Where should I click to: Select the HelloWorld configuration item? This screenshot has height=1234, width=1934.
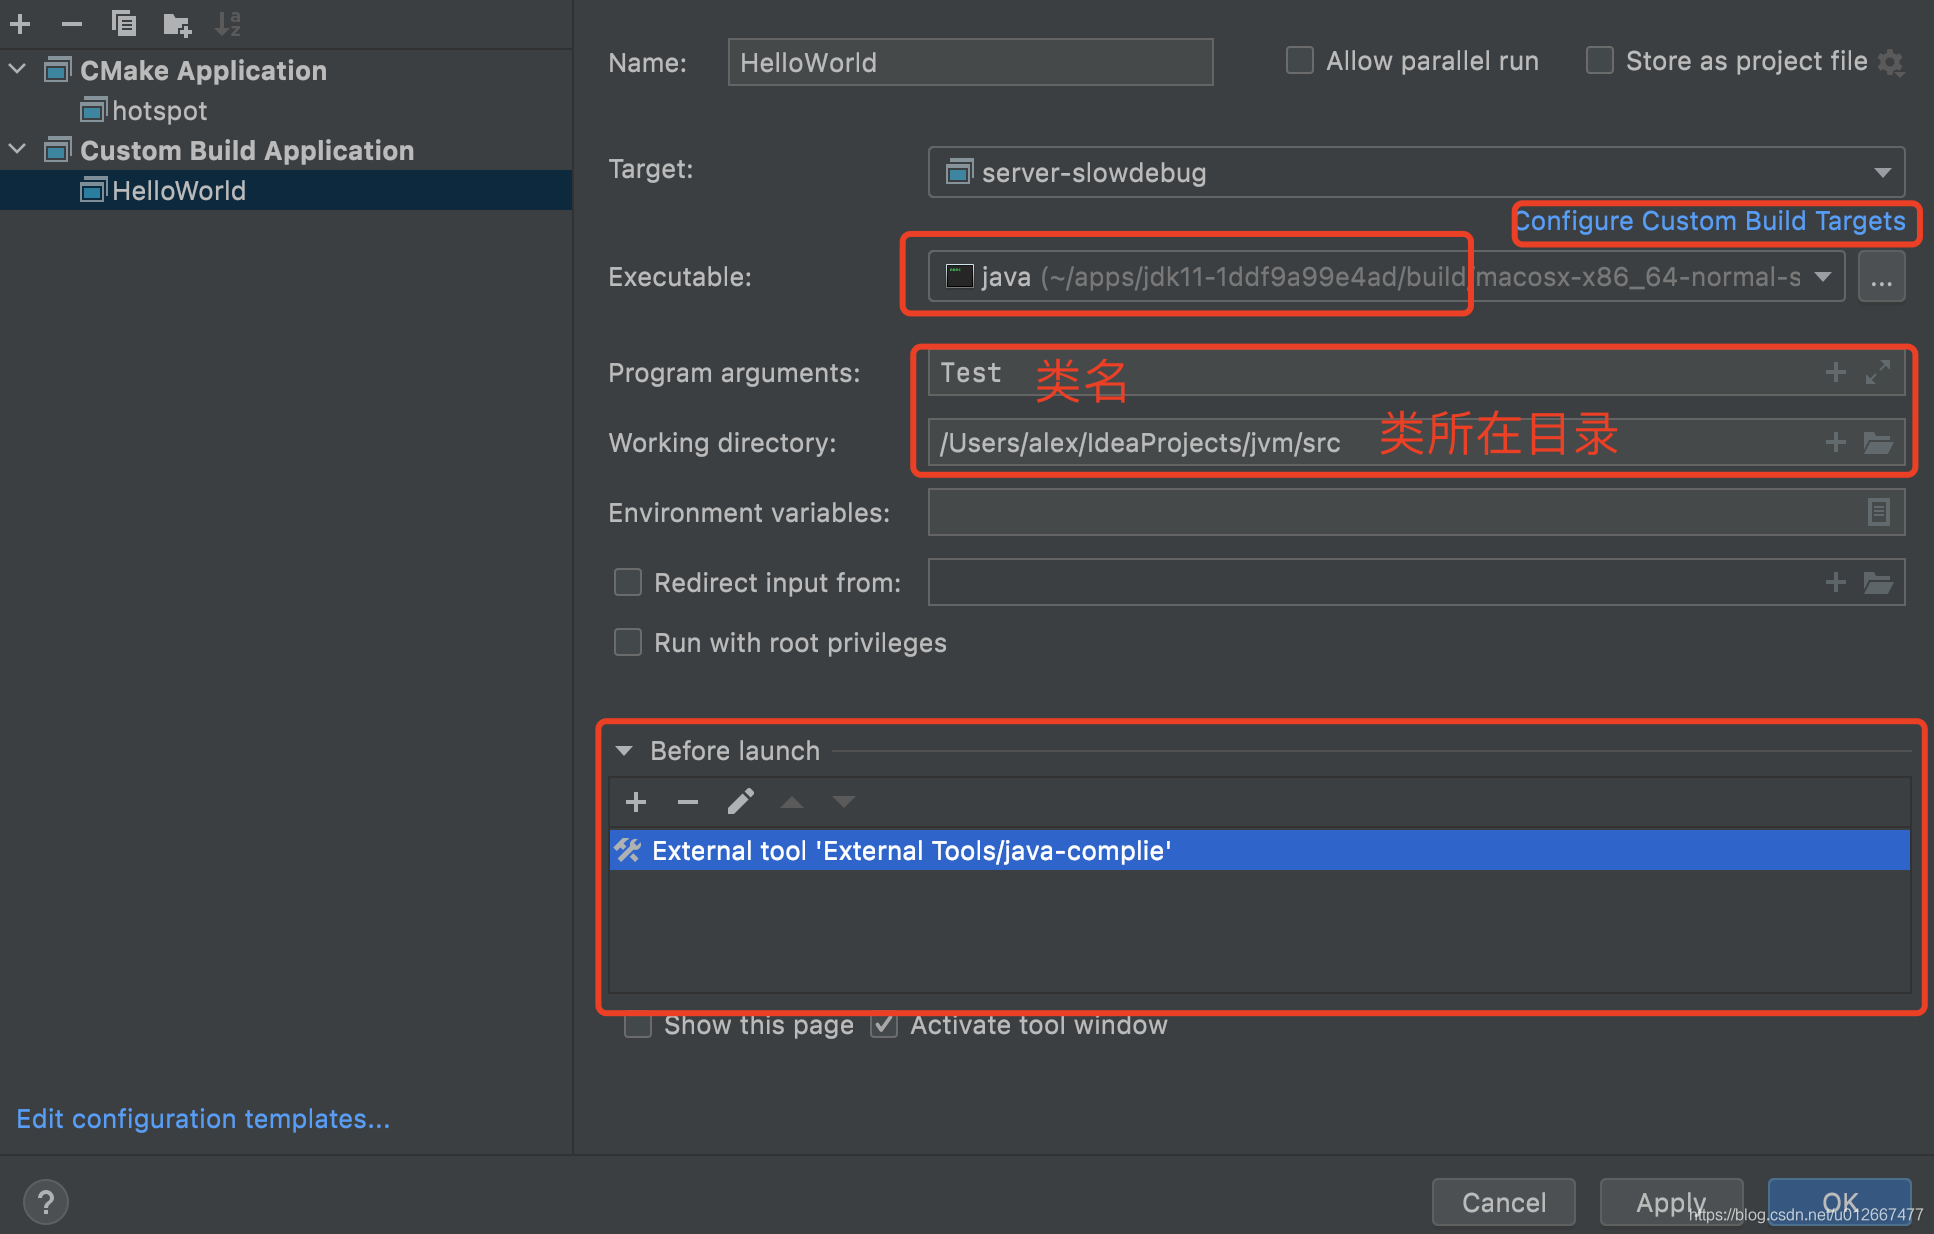[x=179, y=189]
